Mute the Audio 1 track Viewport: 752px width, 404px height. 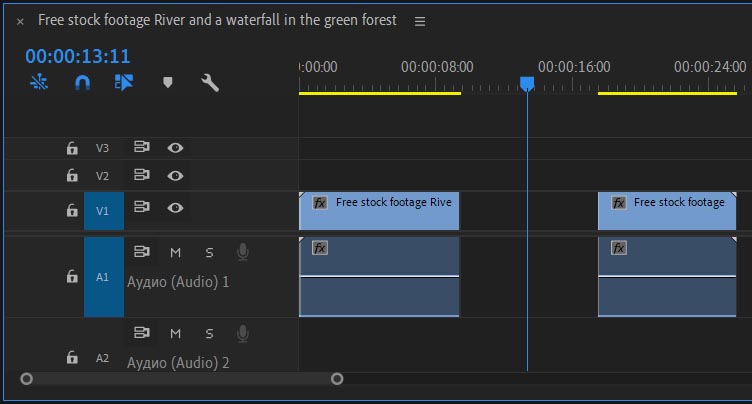176,252
